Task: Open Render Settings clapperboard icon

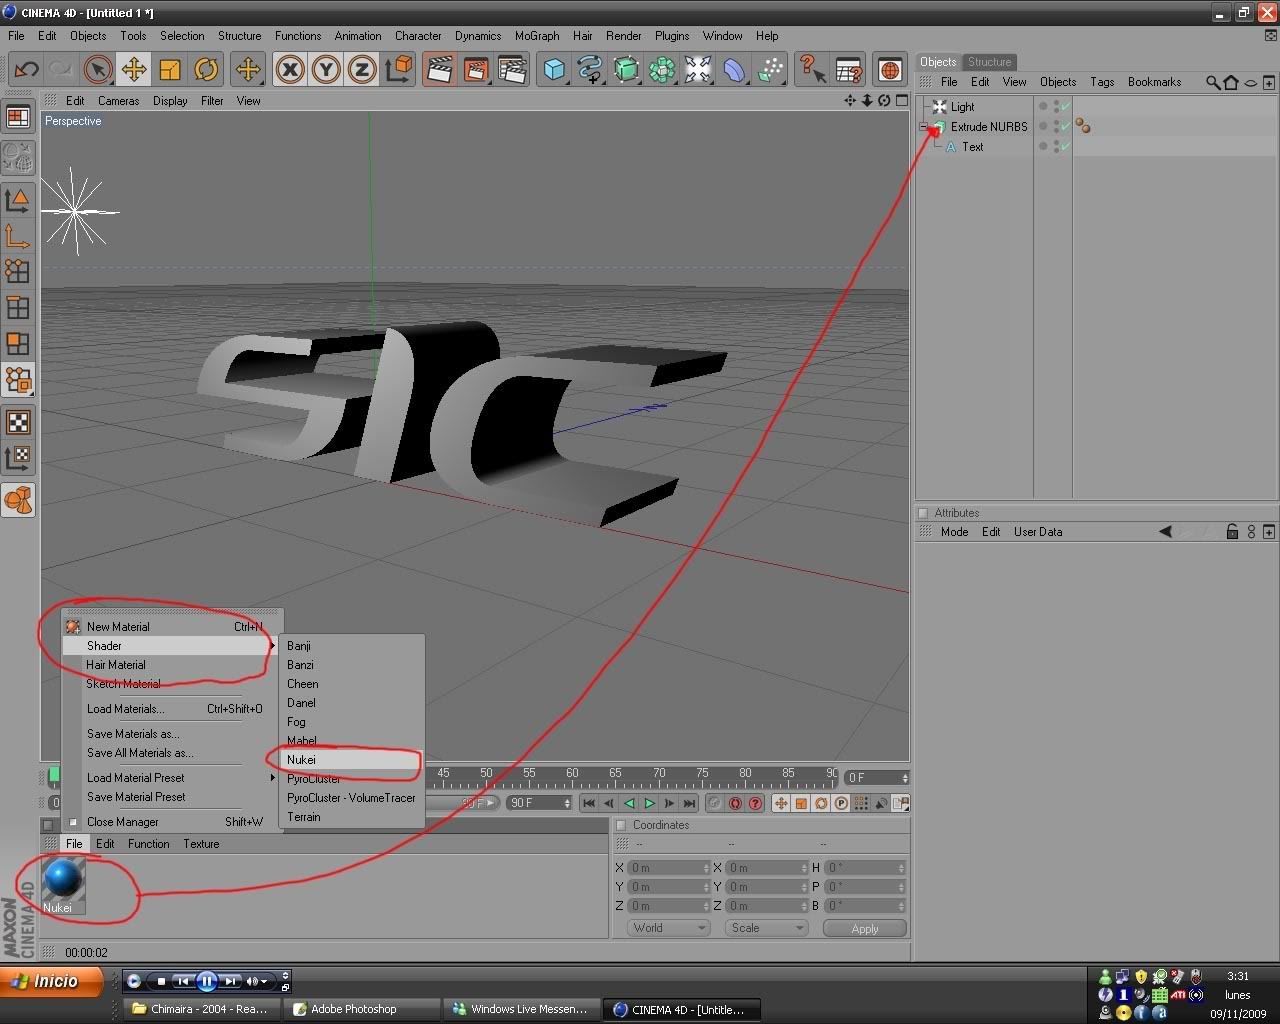Action: 512,69
